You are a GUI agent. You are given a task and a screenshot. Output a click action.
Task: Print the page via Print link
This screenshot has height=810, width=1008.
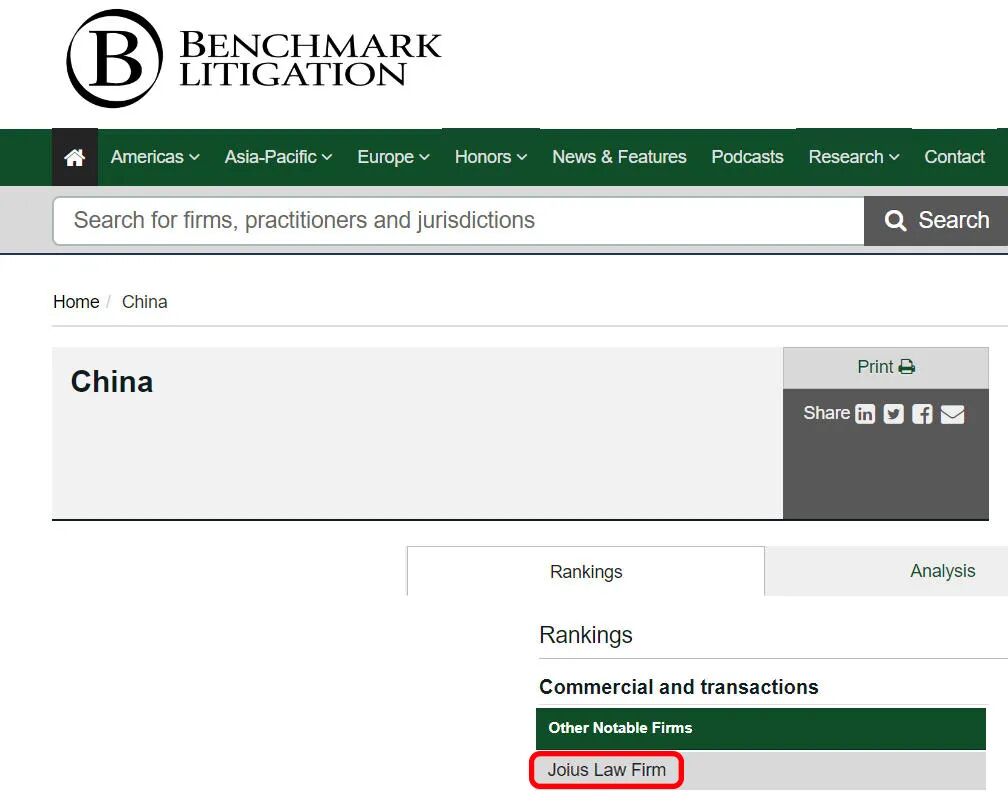[x=886, y=367]
